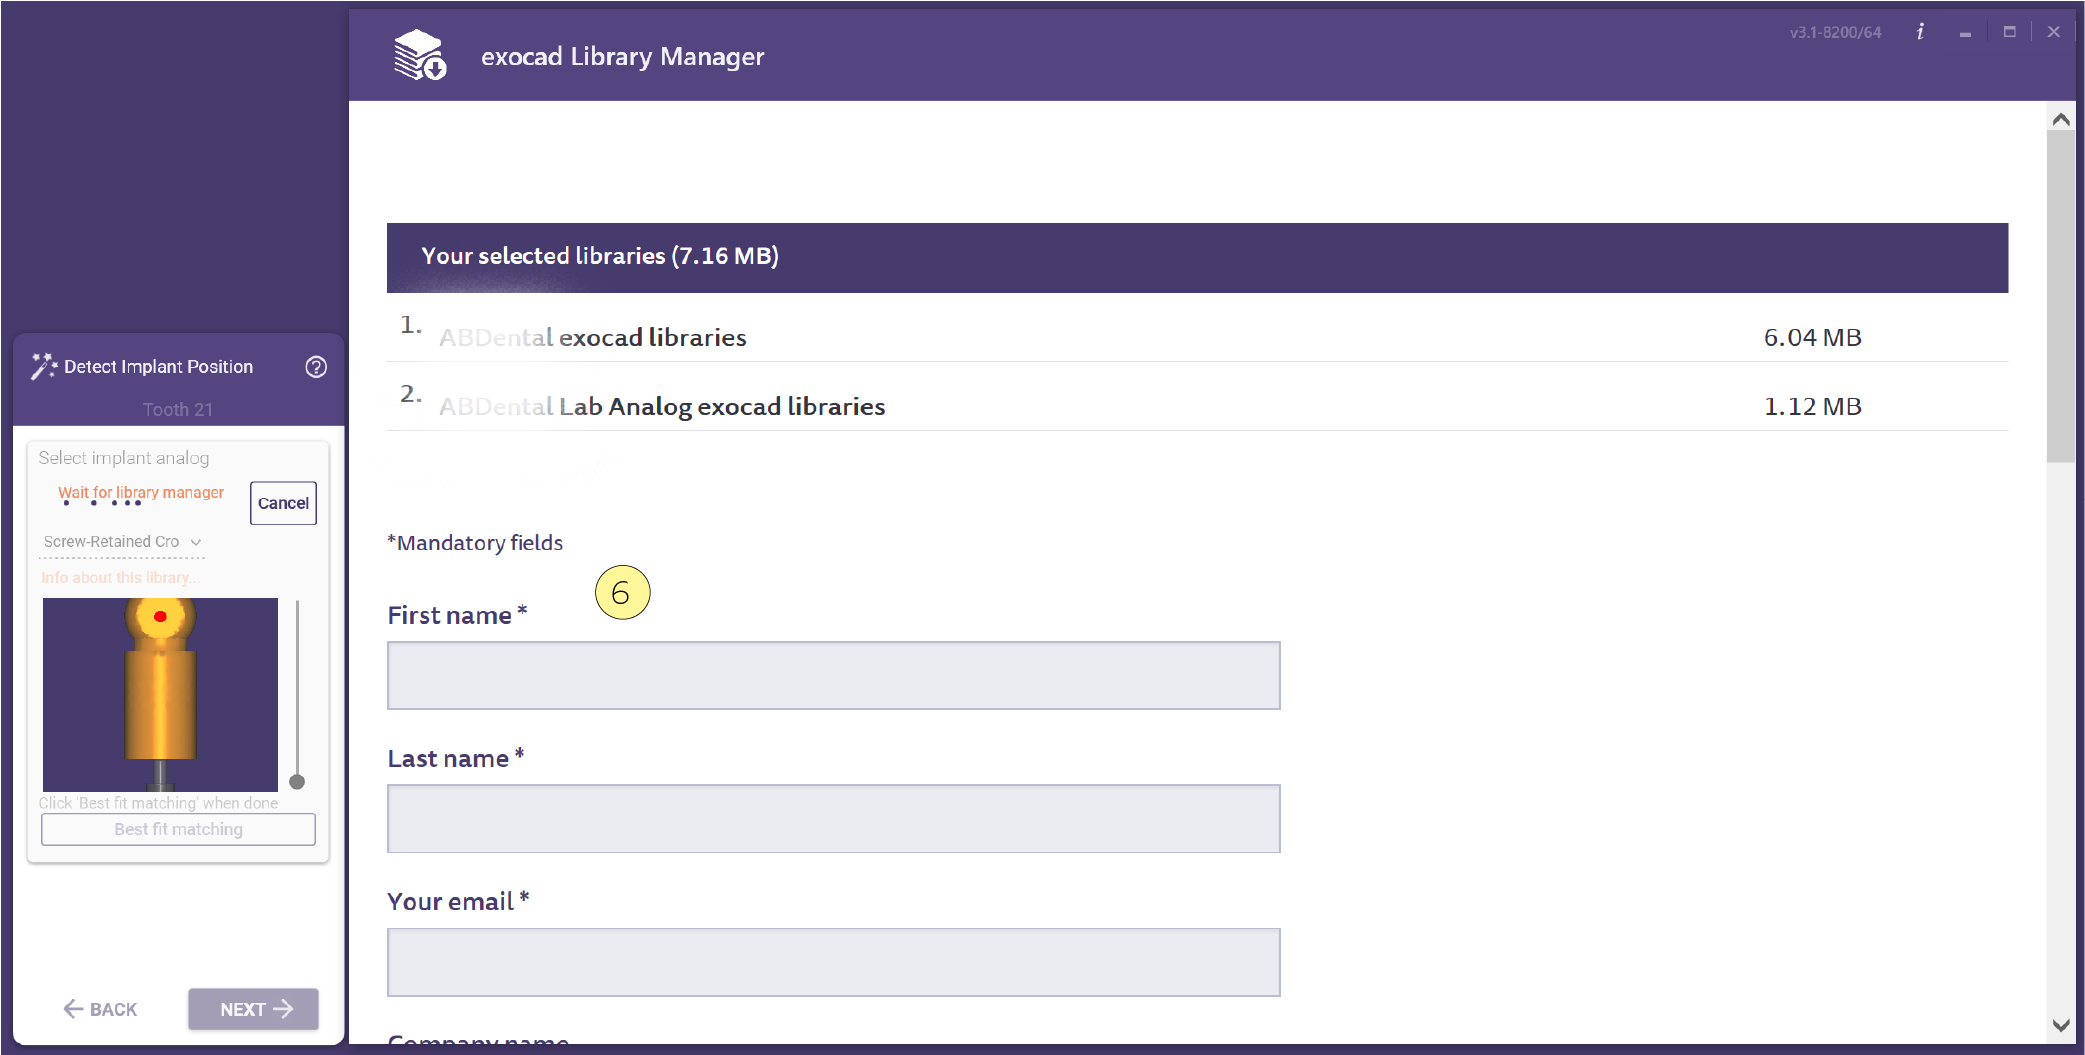Click the scrollbar up arrow

click(x=2061, y=119)
